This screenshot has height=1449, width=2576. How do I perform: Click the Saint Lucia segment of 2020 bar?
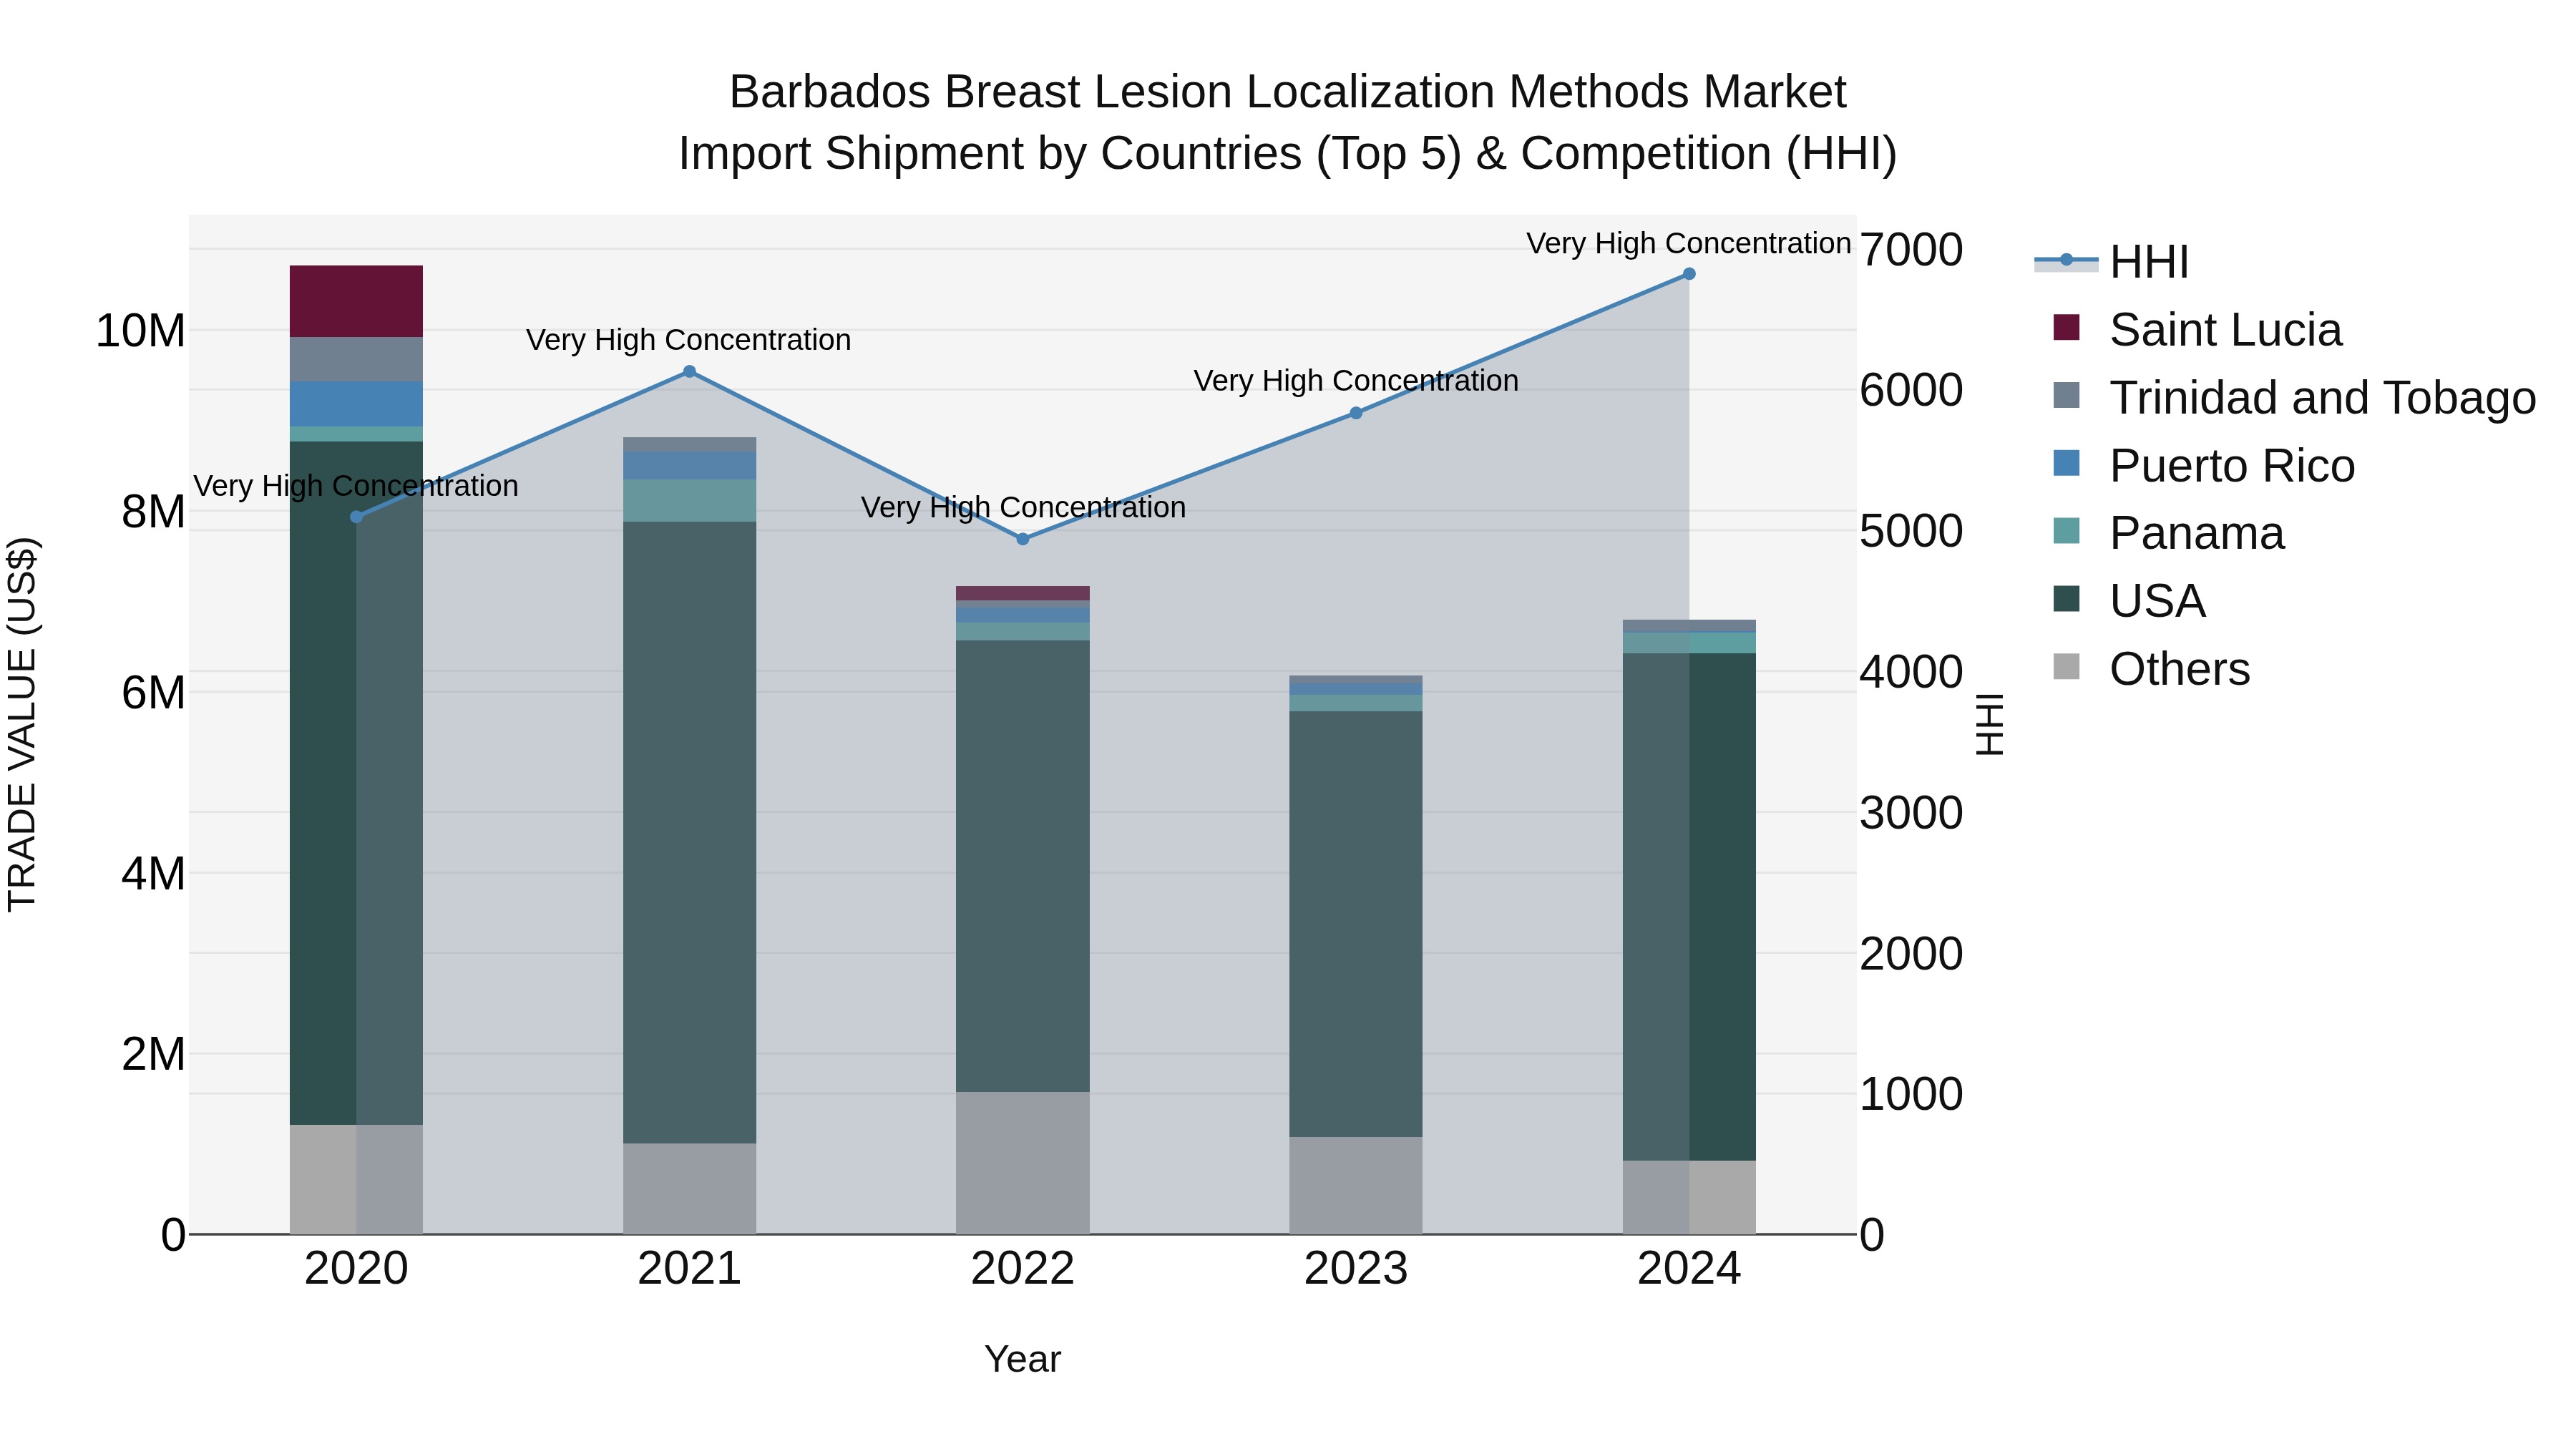coord(356,301)
